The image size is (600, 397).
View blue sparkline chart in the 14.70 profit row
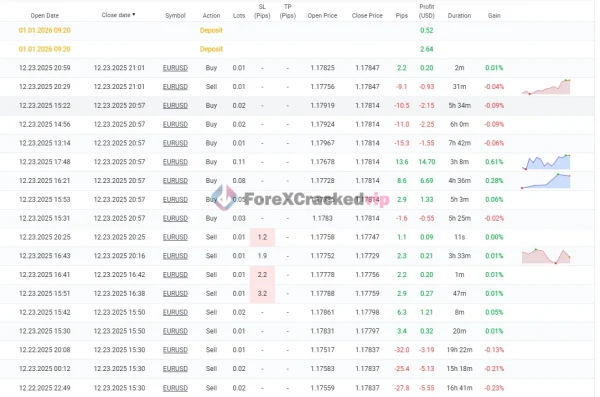point(546,162)
